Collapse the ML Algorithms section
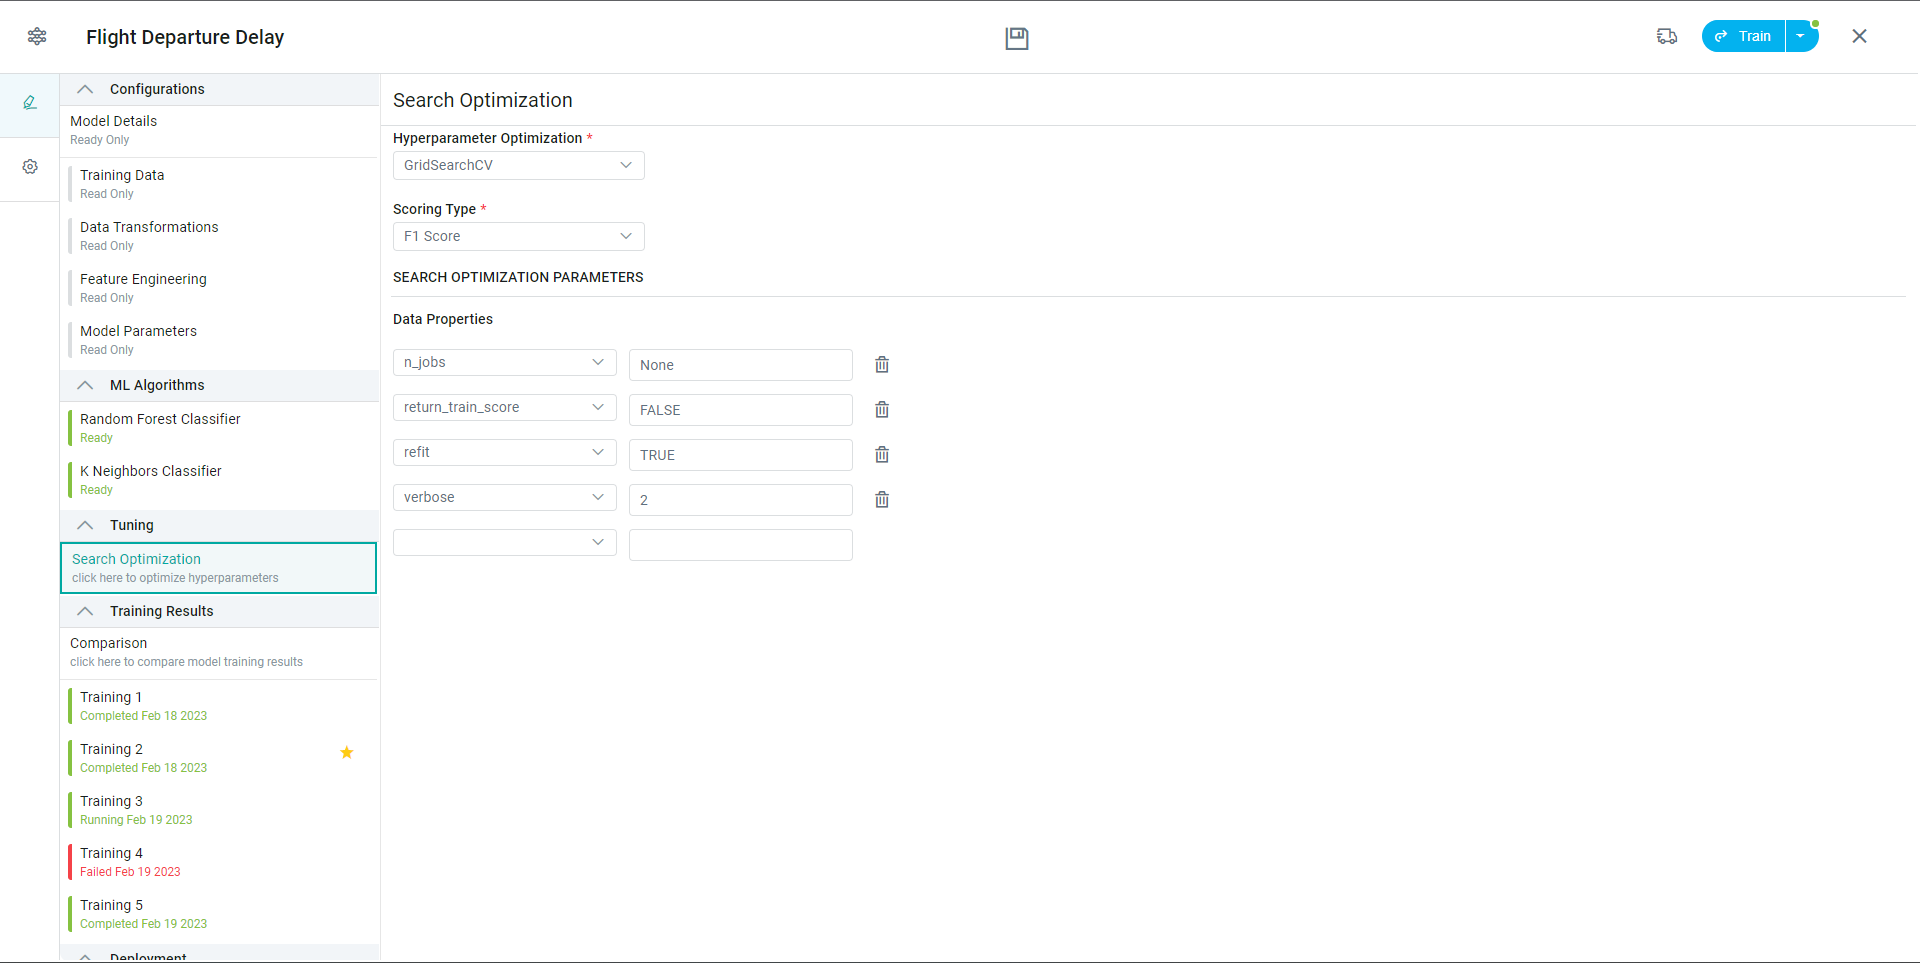Image resolution: width=1920 pixels, height=963 pixels. pos(86,386)
